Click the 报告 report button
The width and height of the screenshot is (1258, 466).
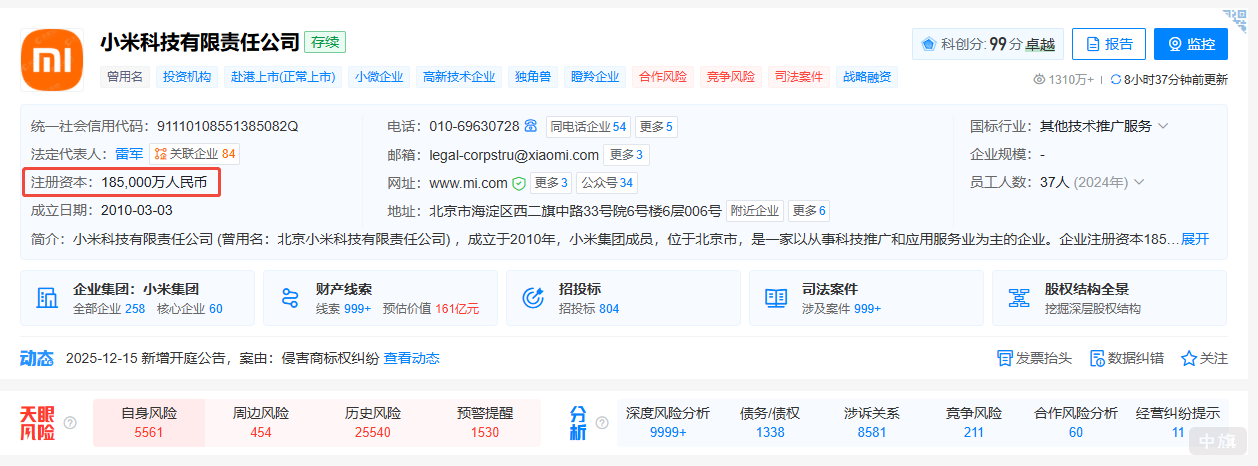1108,44
